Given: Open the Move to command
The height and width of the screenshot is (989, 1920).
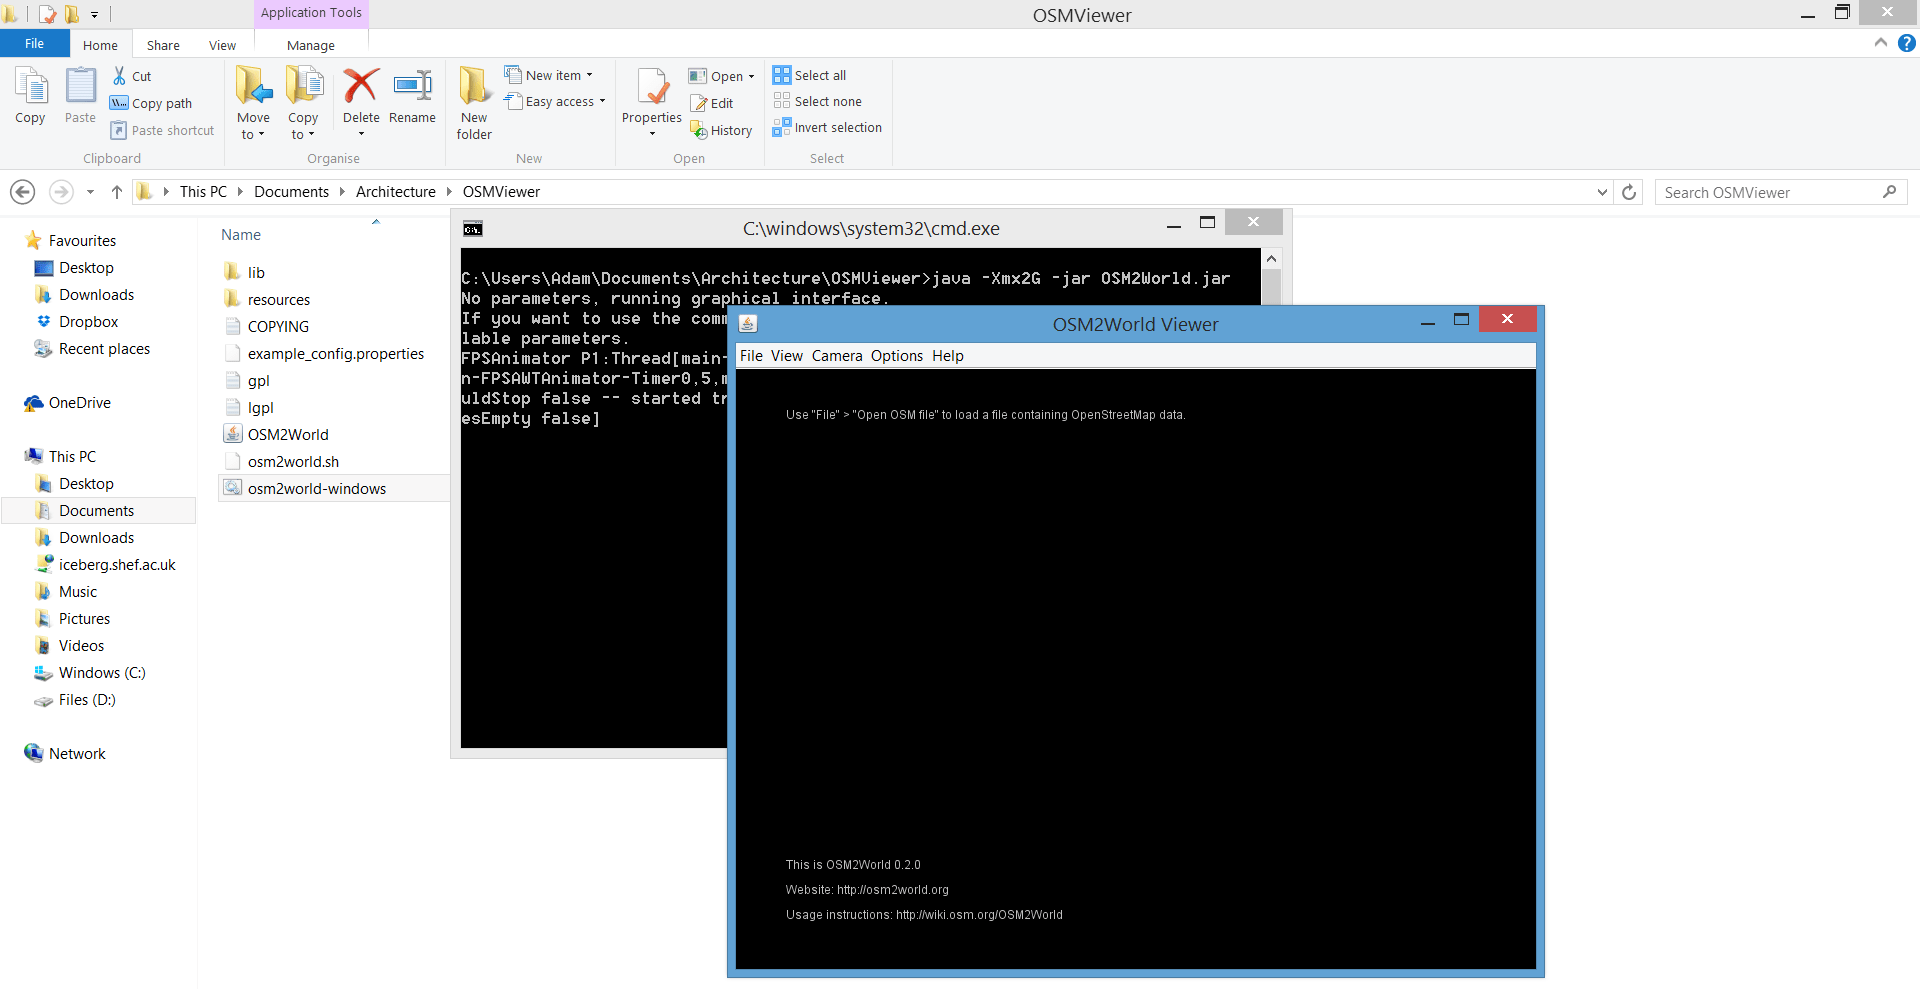Looking at the screenshot, I should click(253, 103).
